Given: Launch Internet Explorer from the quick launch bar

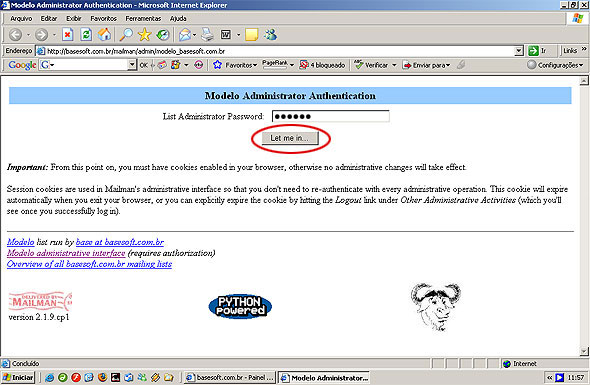Looking at the screenshot, I should tap(49, 377).
